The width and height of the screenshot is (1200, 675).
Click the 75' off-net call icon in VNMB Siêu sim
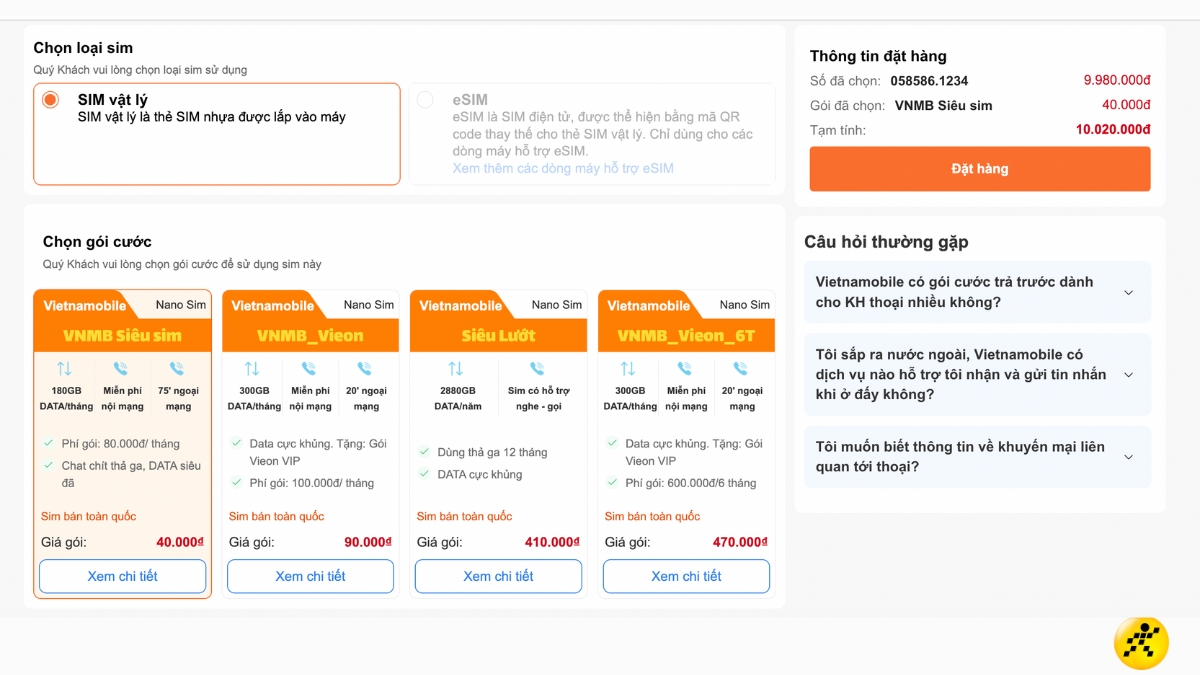(x=177, y=368)
